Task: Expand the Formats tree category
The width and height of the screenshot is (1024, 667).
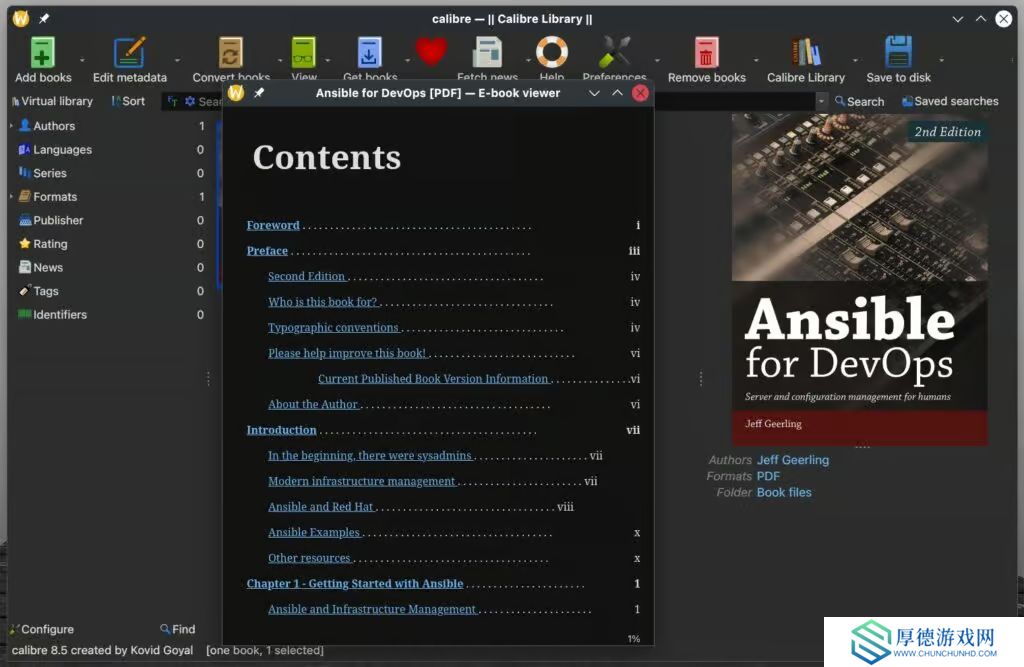Action: click(11, 196)
